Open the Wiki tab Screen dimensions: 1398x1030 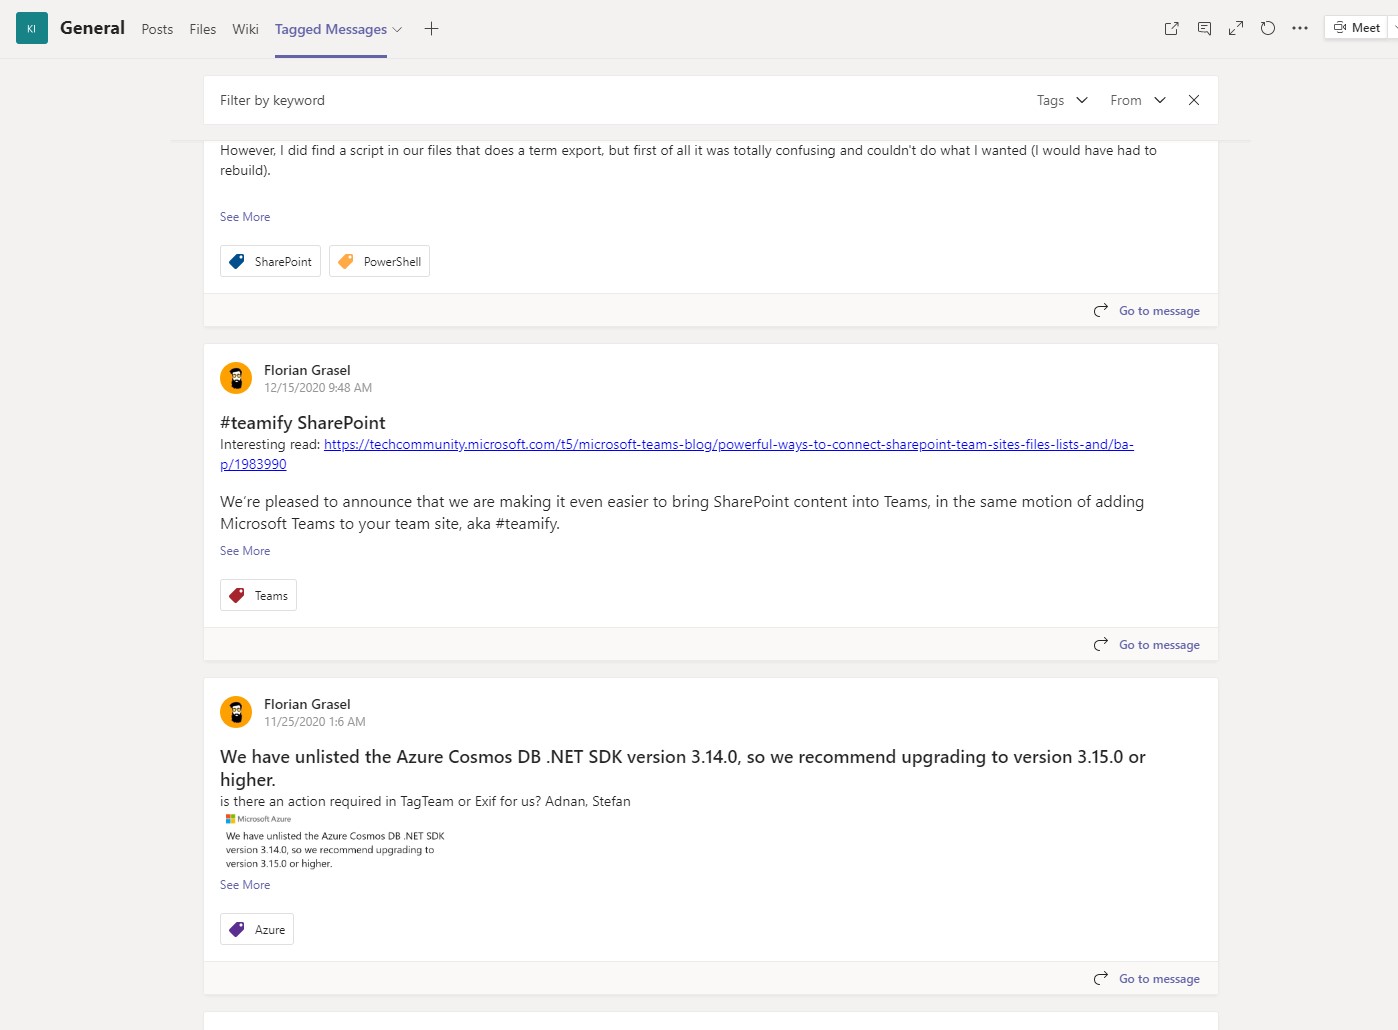pos(245,29)
